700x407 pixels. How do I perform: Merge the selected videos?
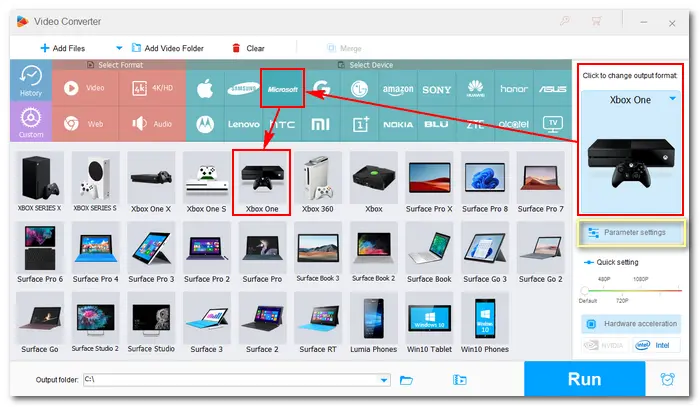point(344,48)
